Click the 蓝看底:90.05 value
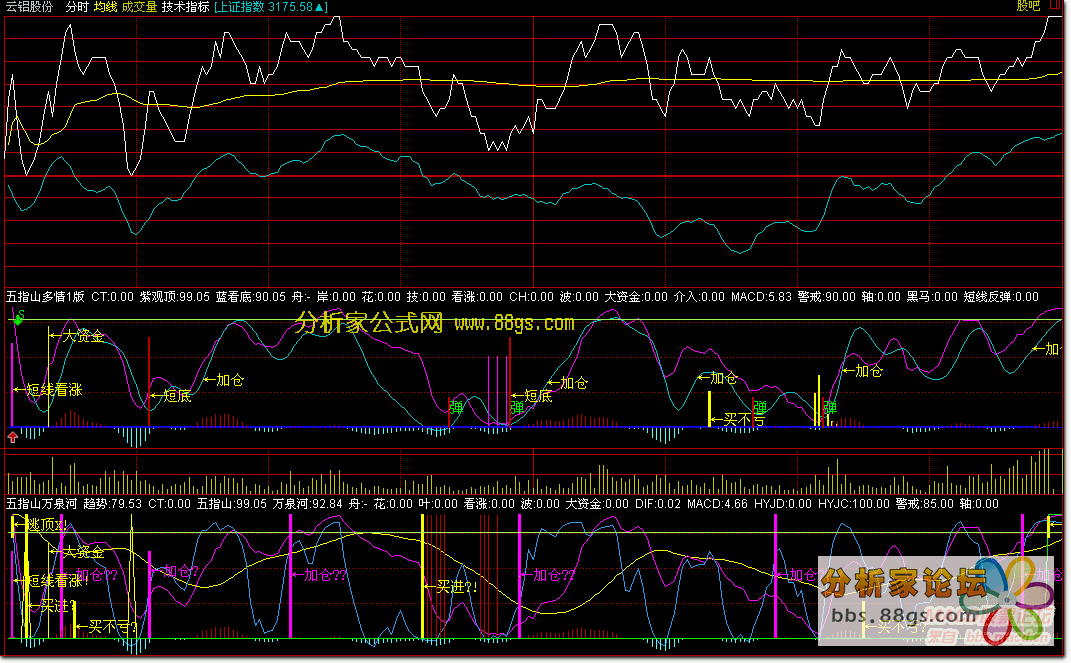 (251, 297)
